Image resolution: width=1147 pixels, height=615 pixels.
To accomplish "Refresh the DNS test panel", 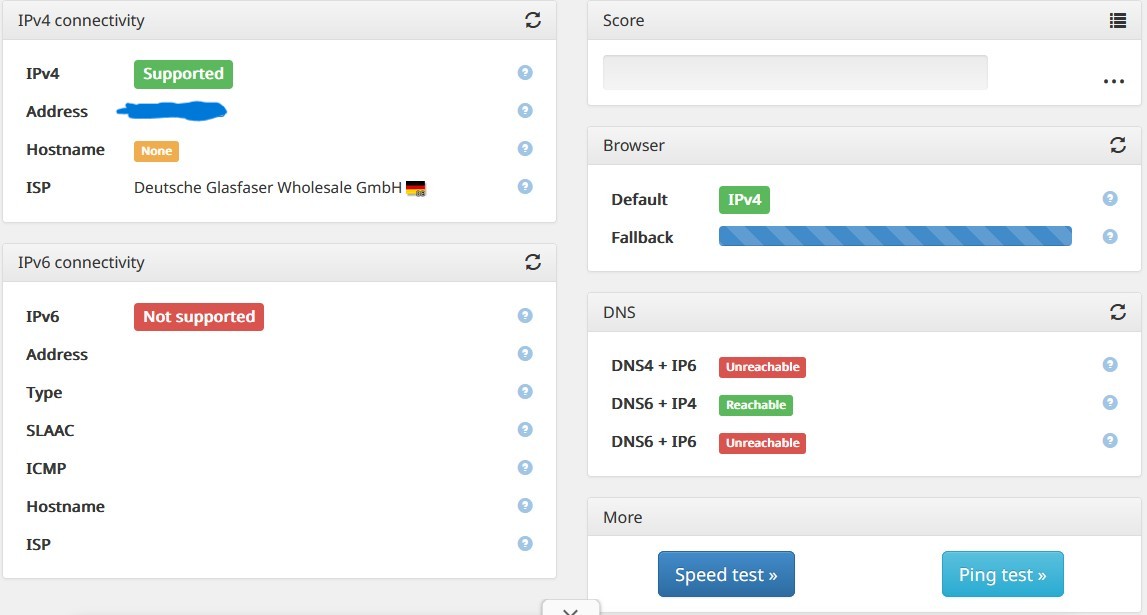I will [1118, 312].
